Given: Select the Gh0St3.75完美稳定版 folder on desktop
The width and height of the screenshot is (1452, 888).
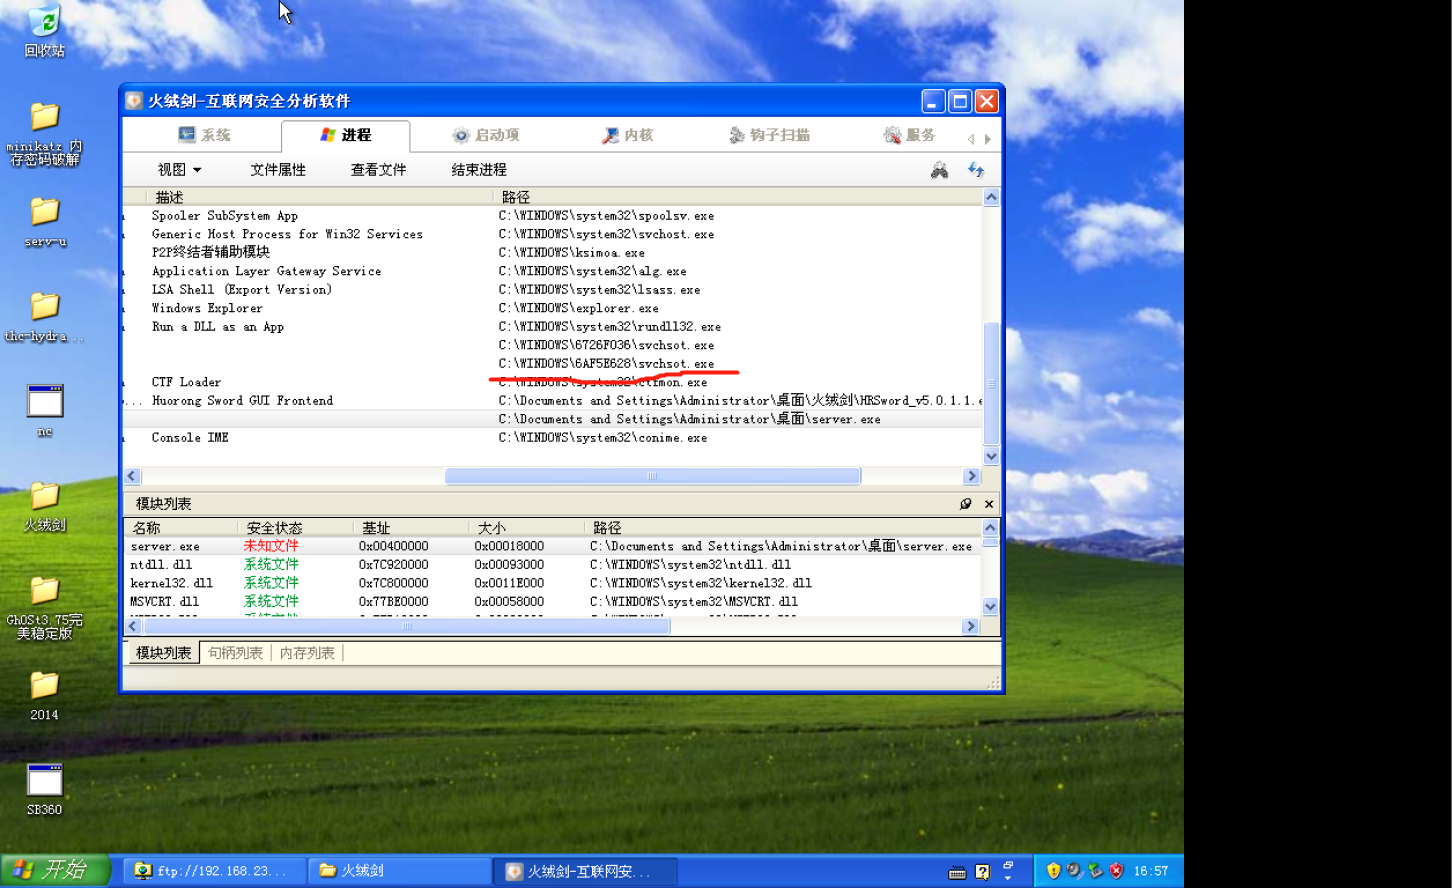Looking at the screenshot, I should click(44, 608).
